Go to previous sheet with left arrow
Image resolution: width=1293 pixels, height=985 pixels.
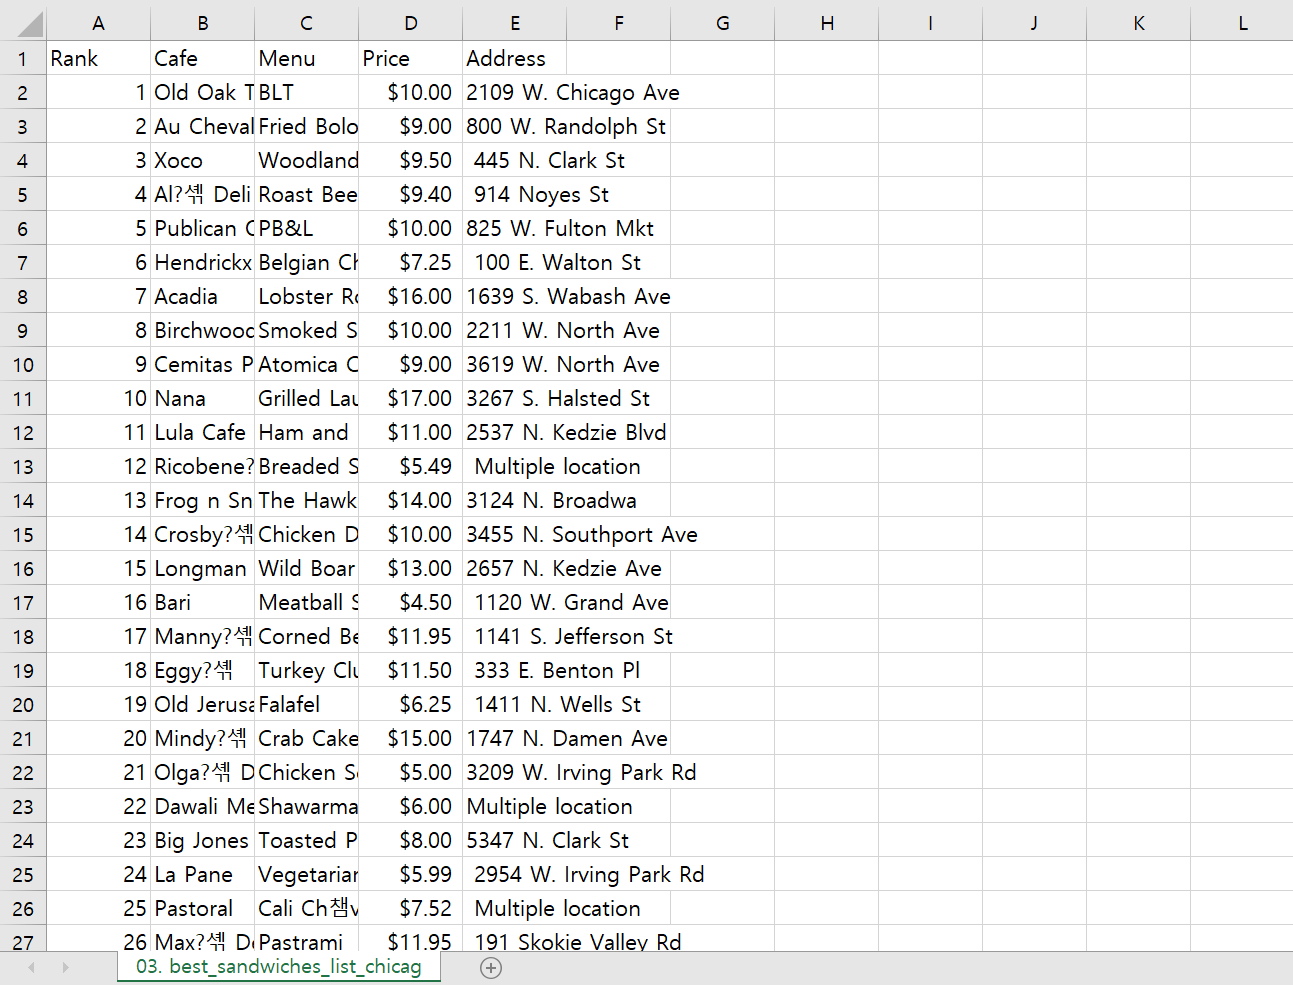click(32, 967)
